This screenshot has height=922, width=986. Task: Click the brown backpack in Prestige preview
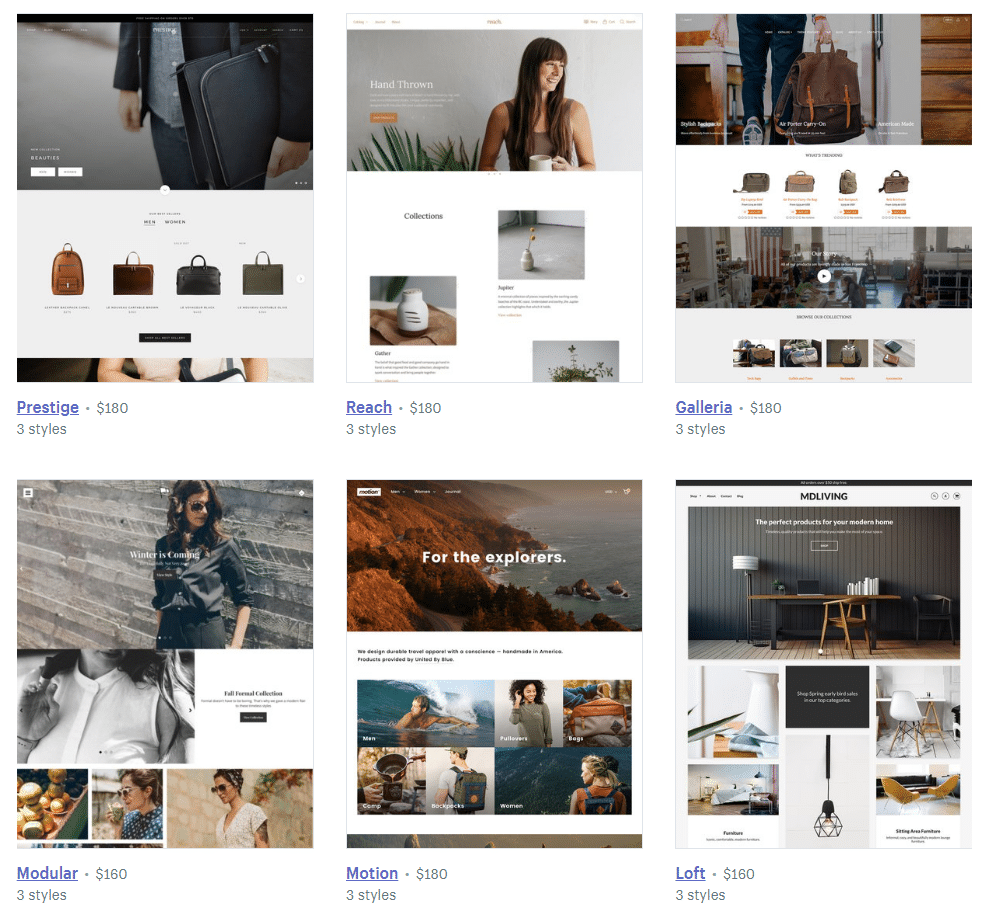[67, 270]
